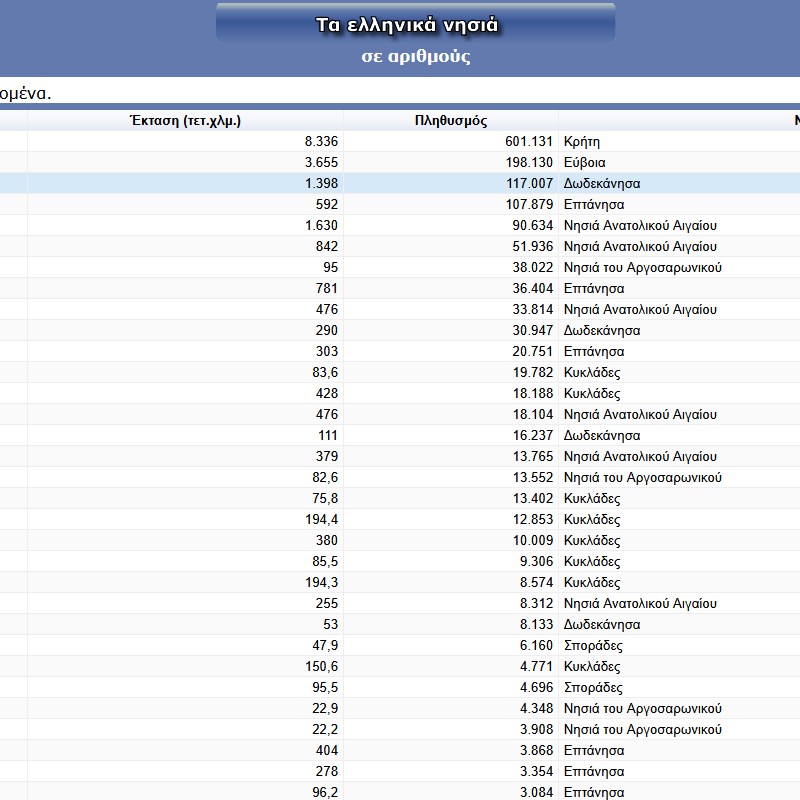
Task: Click Δωδεκάνησα in the 30.947 row
Action: [602, 331]
